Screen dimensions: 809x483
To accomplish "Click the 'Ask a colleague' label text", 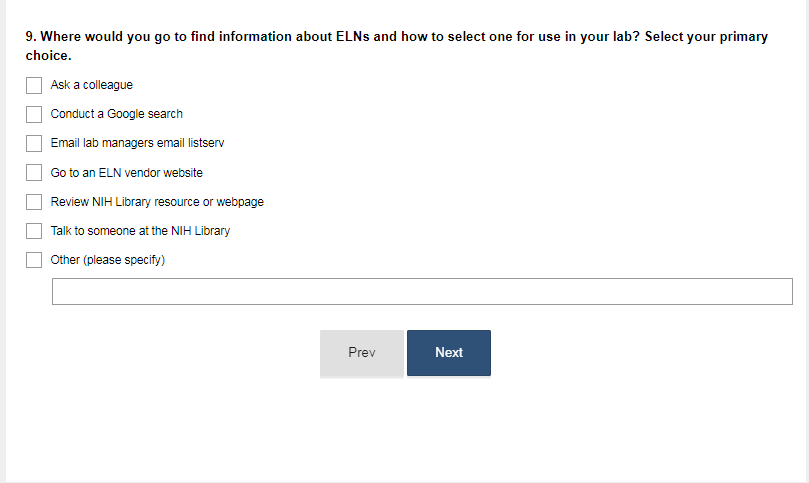I will [91, 85].
